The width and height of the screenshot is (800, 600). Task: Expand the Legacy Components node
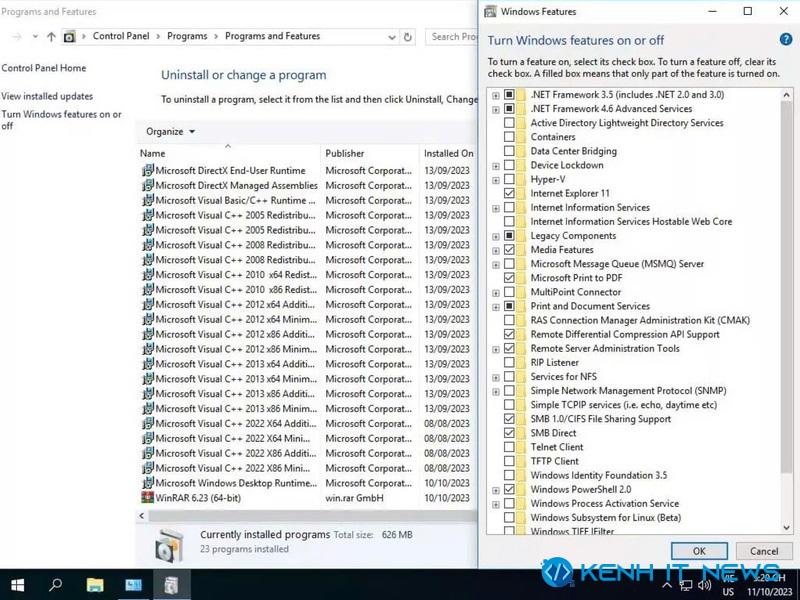tap(495, 236)
